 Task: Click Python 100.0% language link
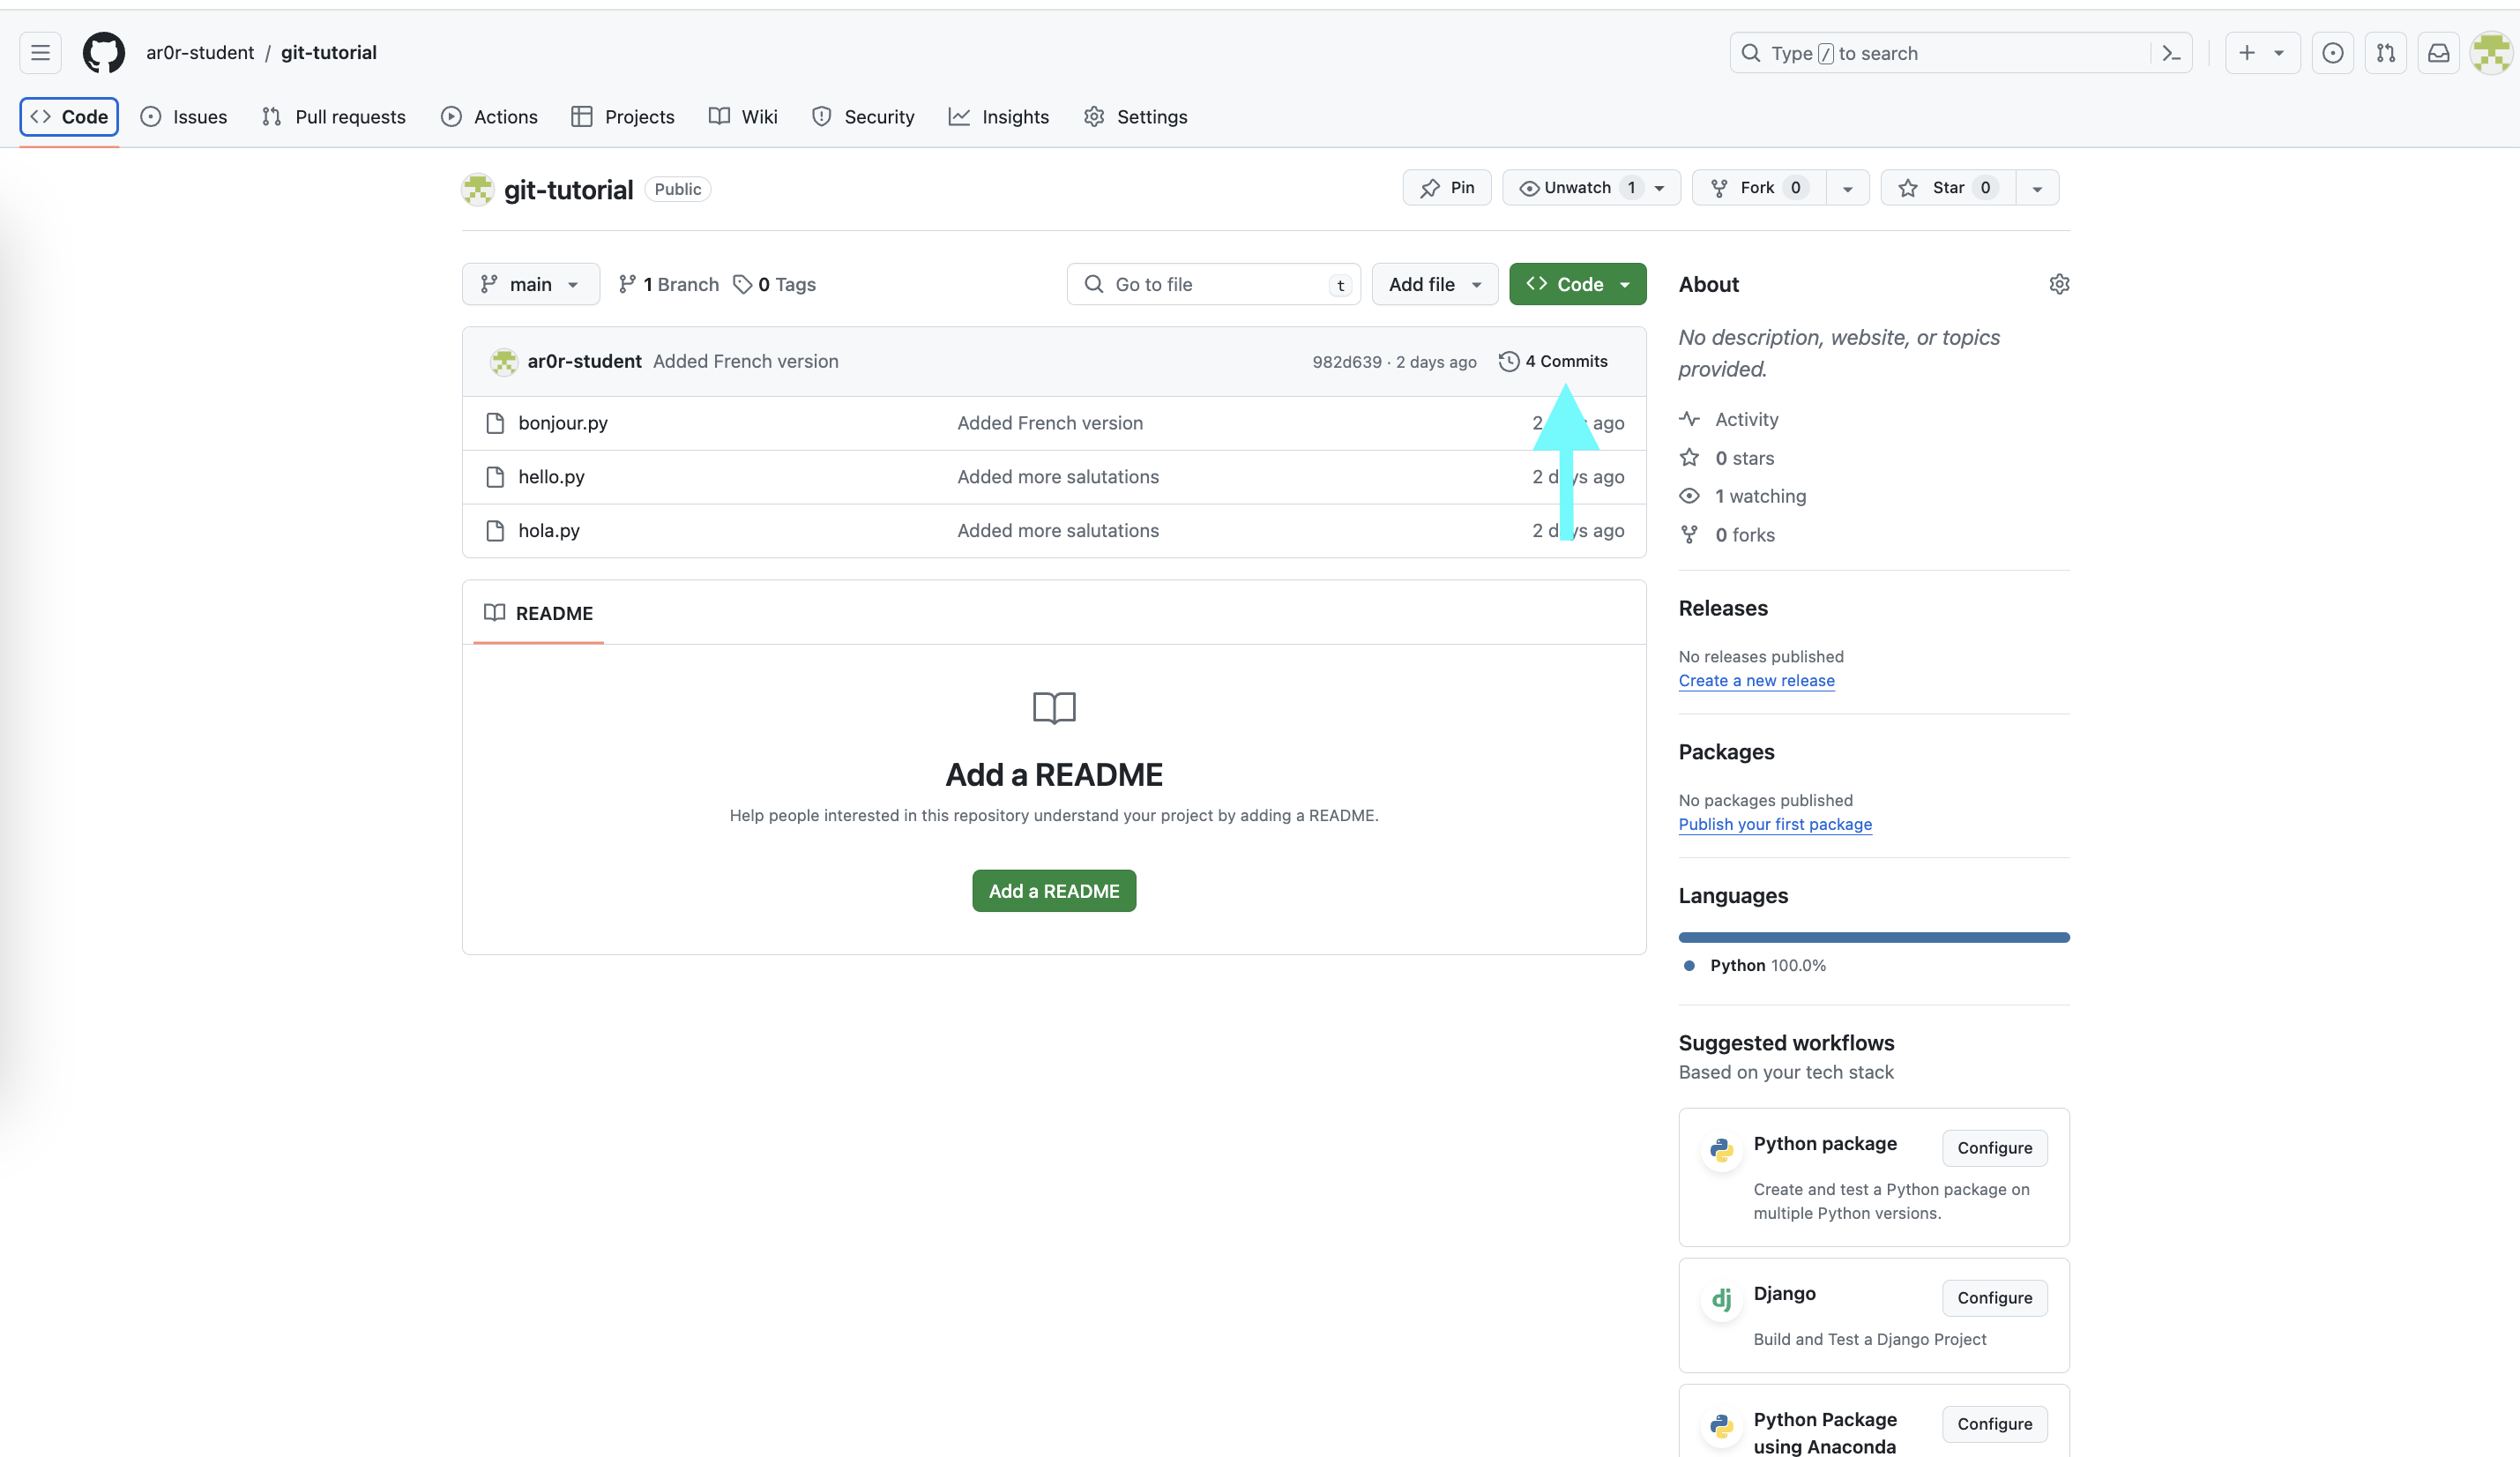point(1767,966)
